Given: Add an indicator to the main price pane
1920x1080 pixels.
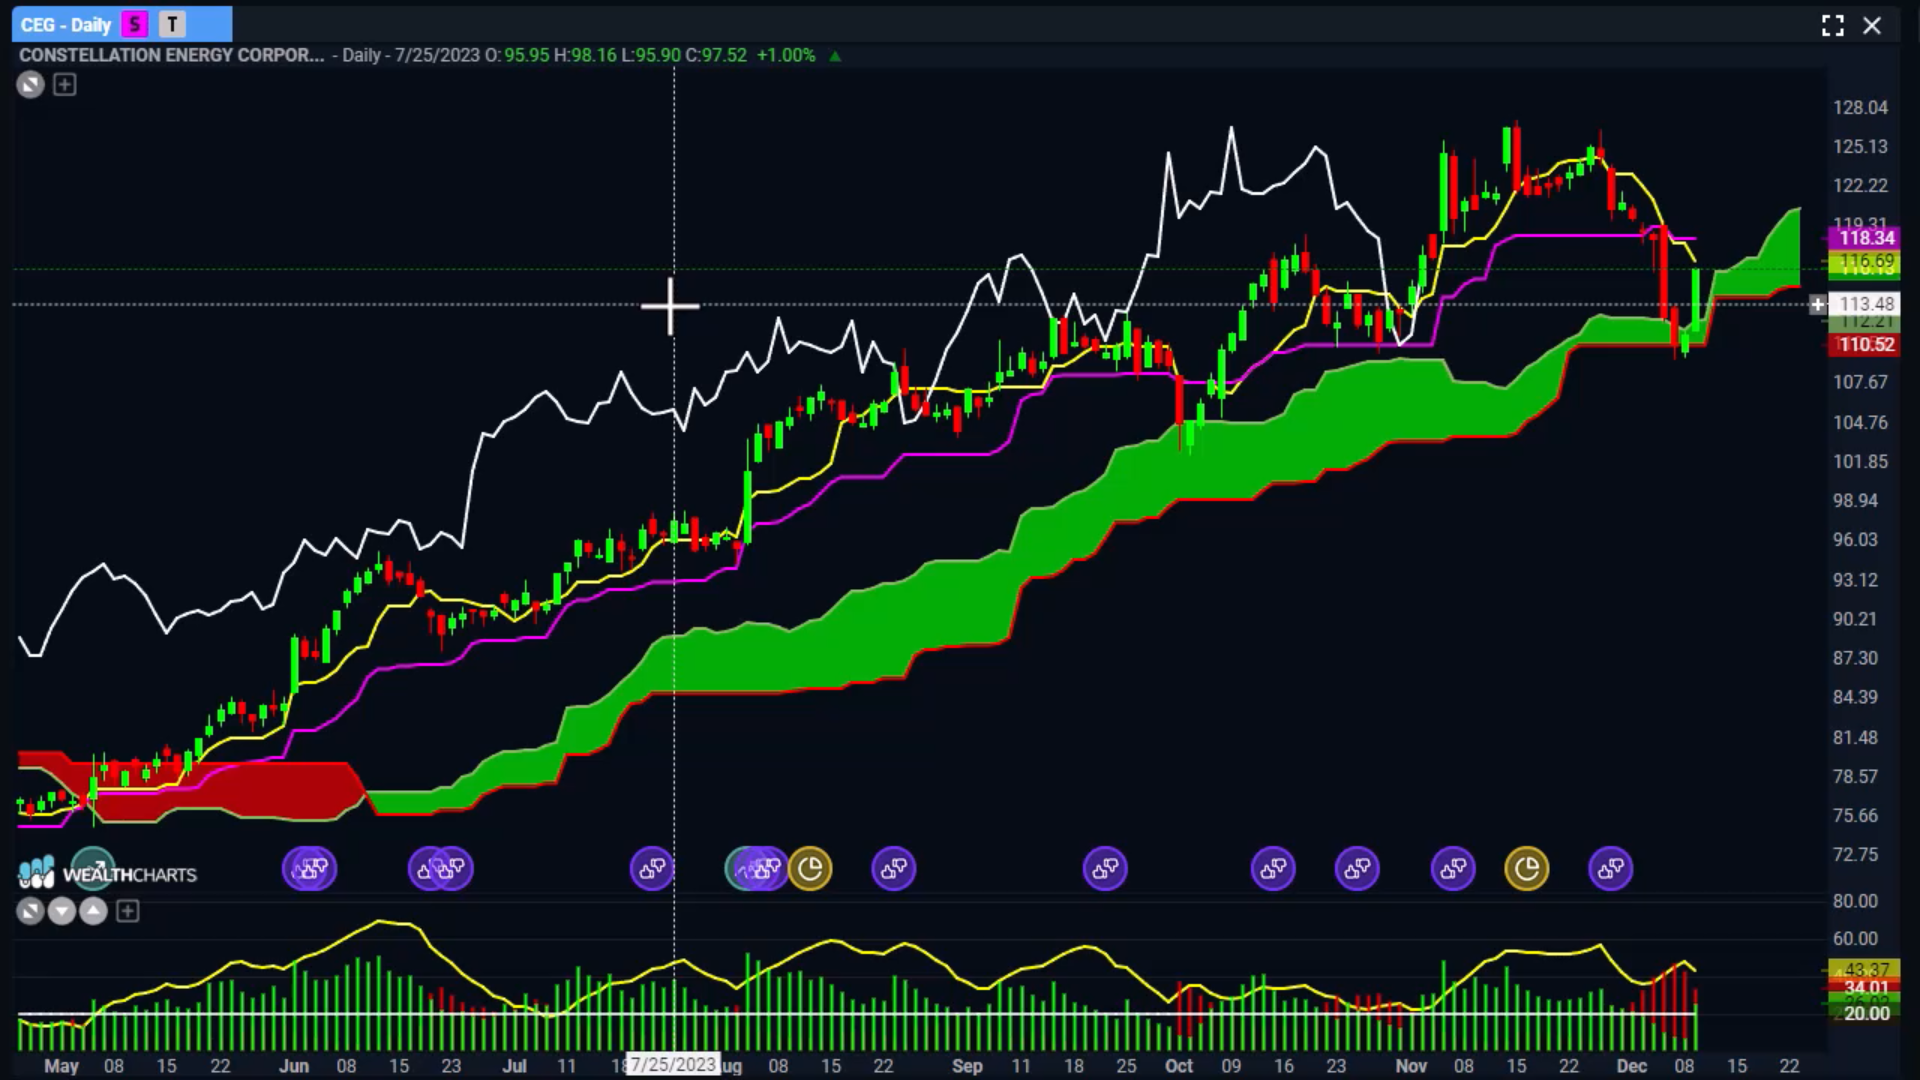Looking at the screenshot, I should (x=65, y=85).
